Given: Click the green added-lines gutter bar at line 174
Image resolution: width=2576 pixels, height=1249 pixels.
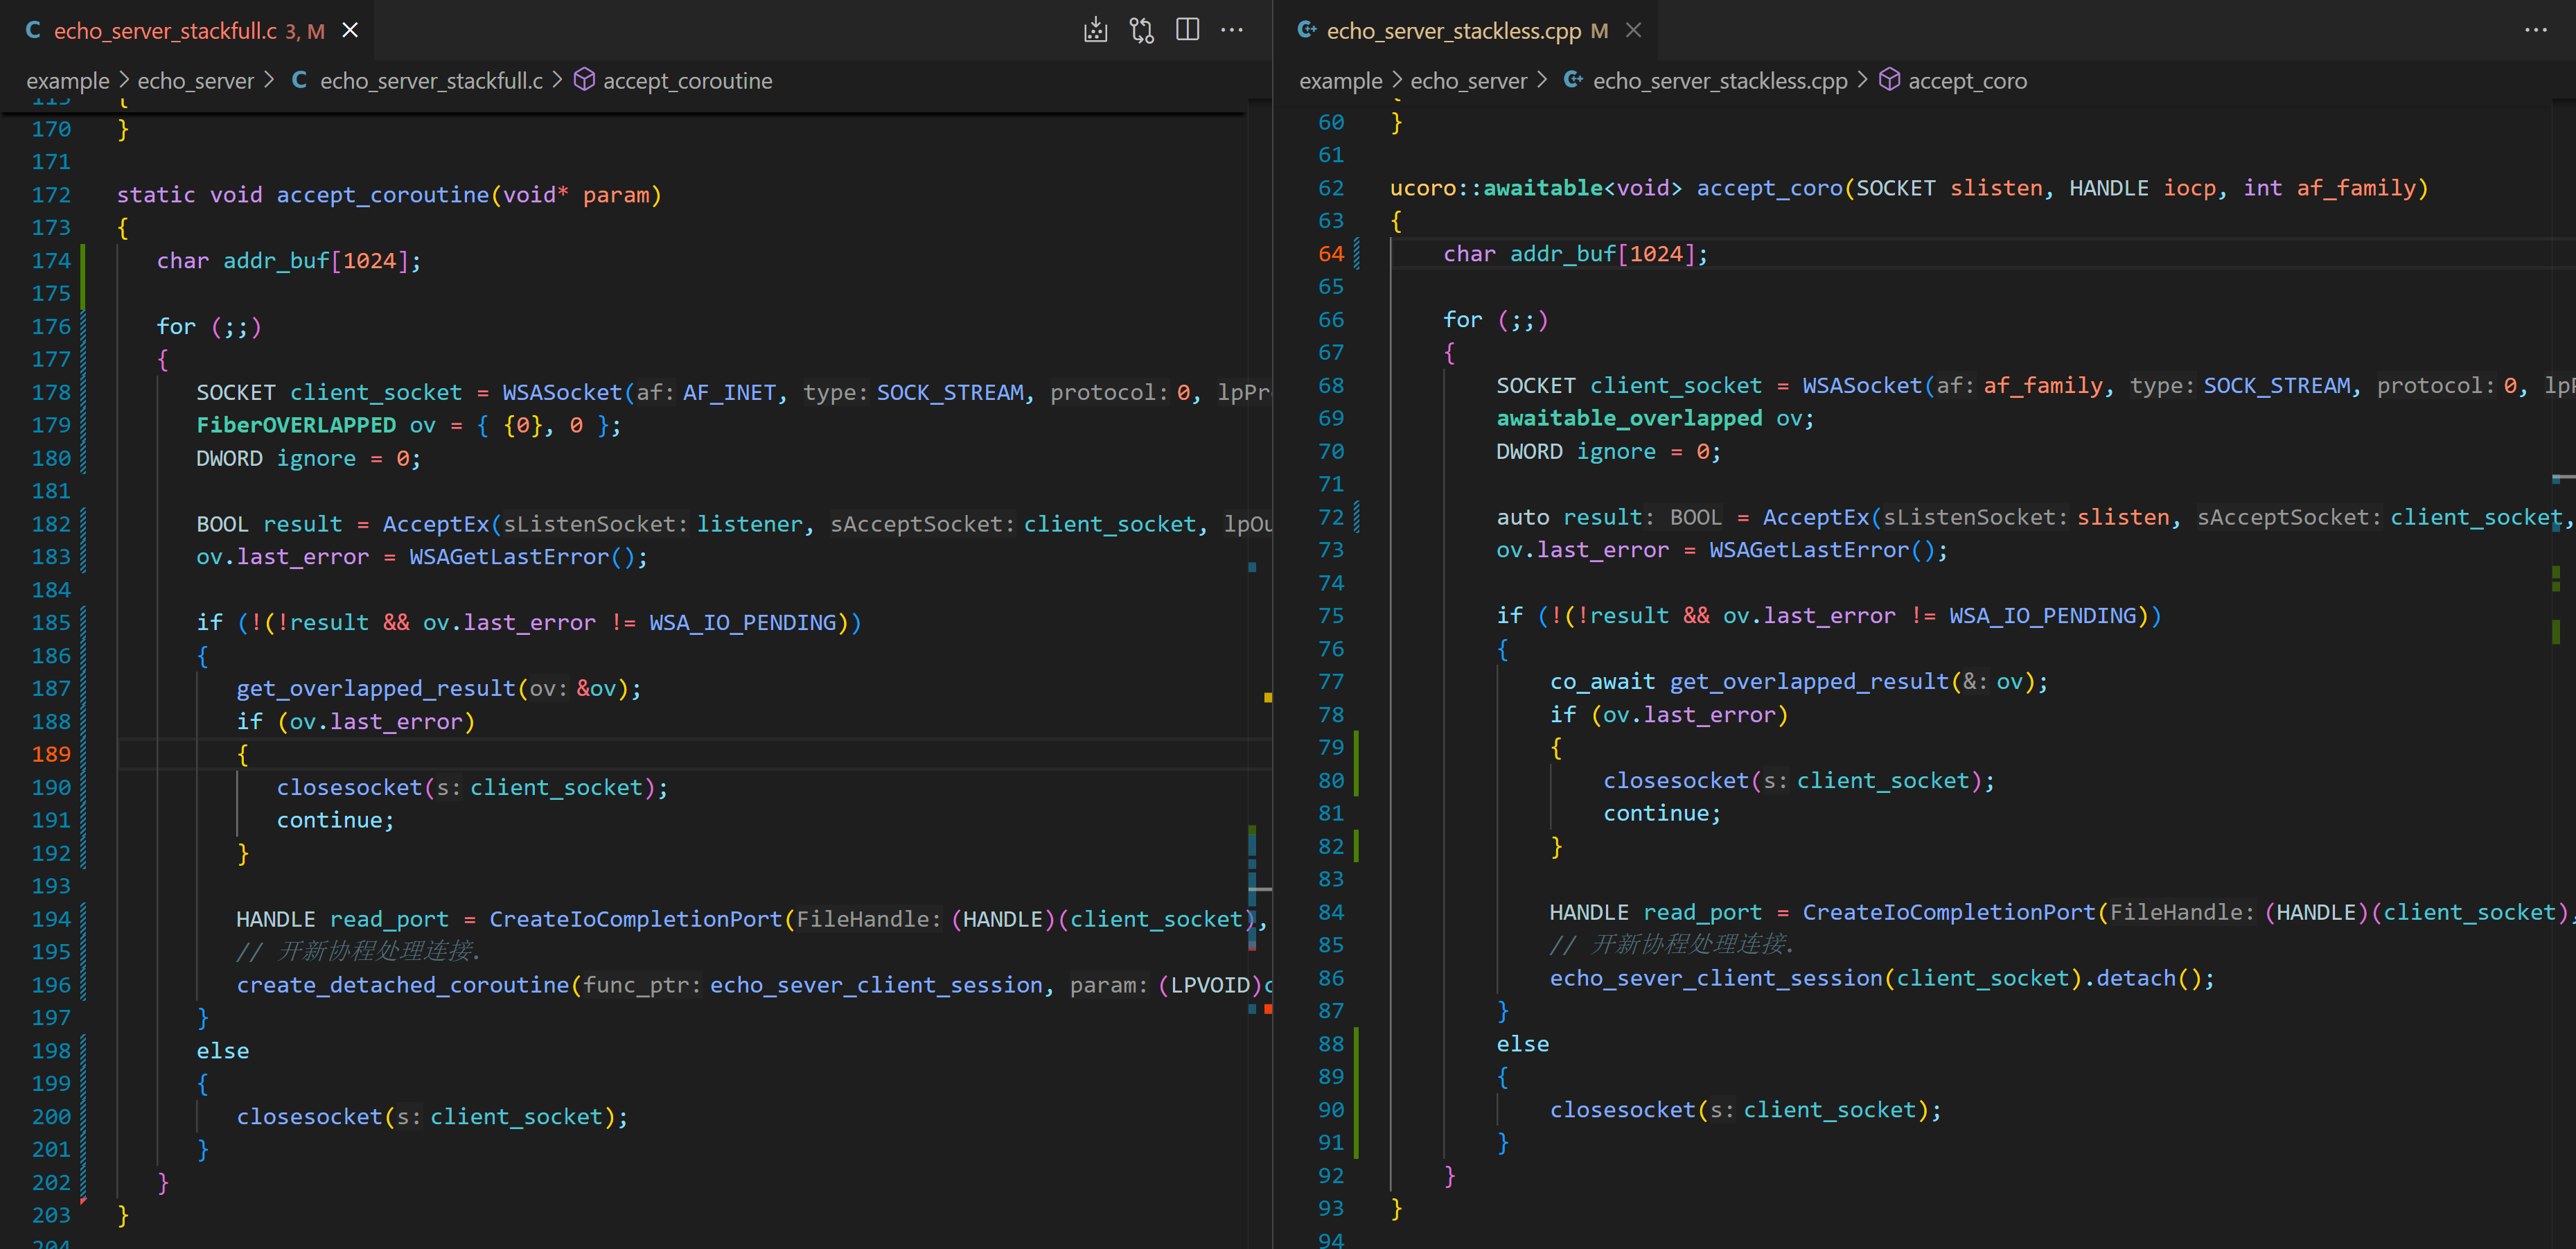Looking at the screenshot, I should [x=83, y=277].
